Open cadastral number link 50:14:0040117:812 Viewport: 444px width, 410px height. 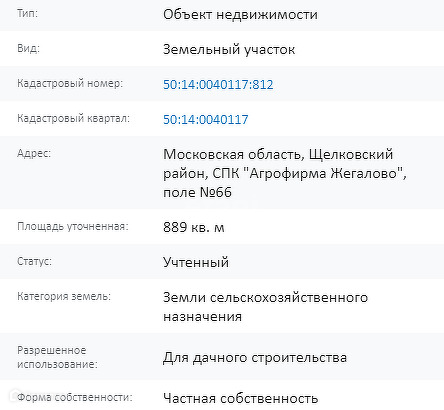(x=218, y=85)
